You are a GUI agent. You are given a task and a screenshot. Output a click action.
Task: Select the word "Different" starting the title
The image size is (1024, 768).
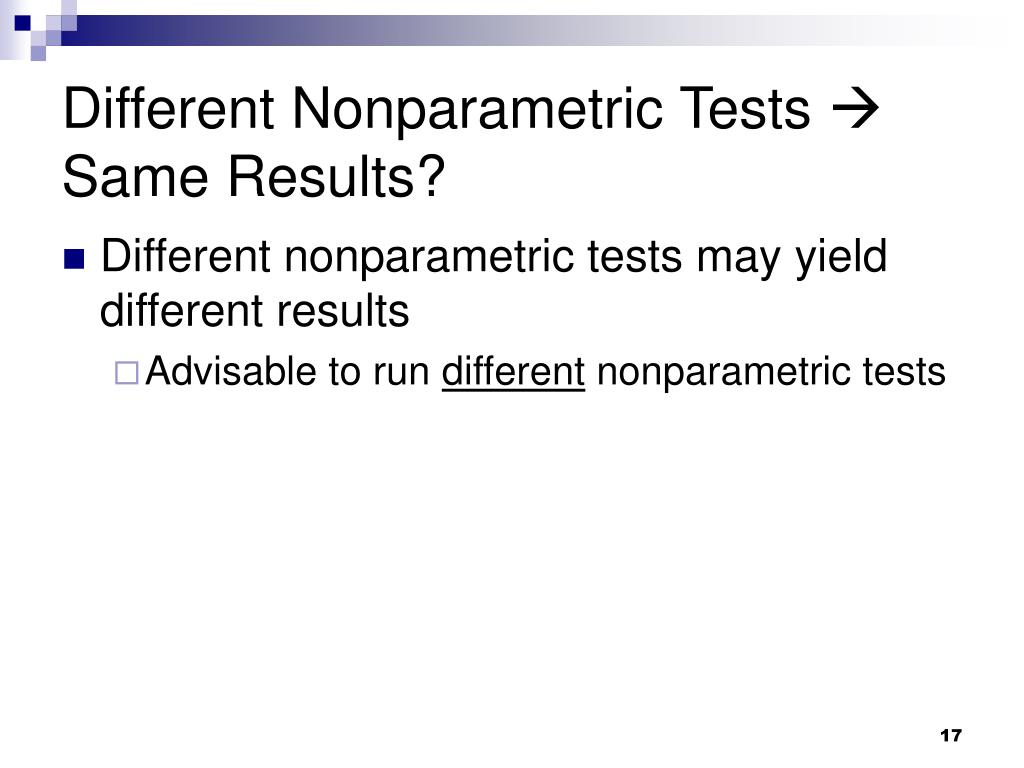coord(168,109)
